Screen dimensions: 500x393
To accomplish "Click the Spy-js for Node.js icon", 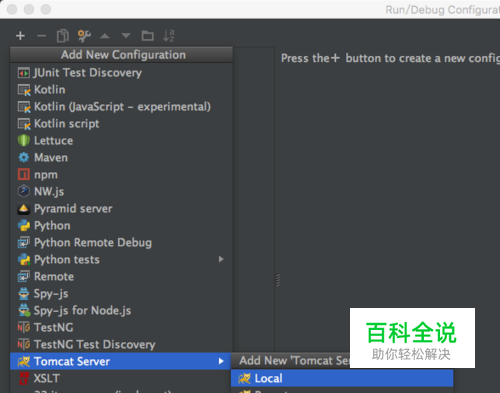I will pos(24,310).
